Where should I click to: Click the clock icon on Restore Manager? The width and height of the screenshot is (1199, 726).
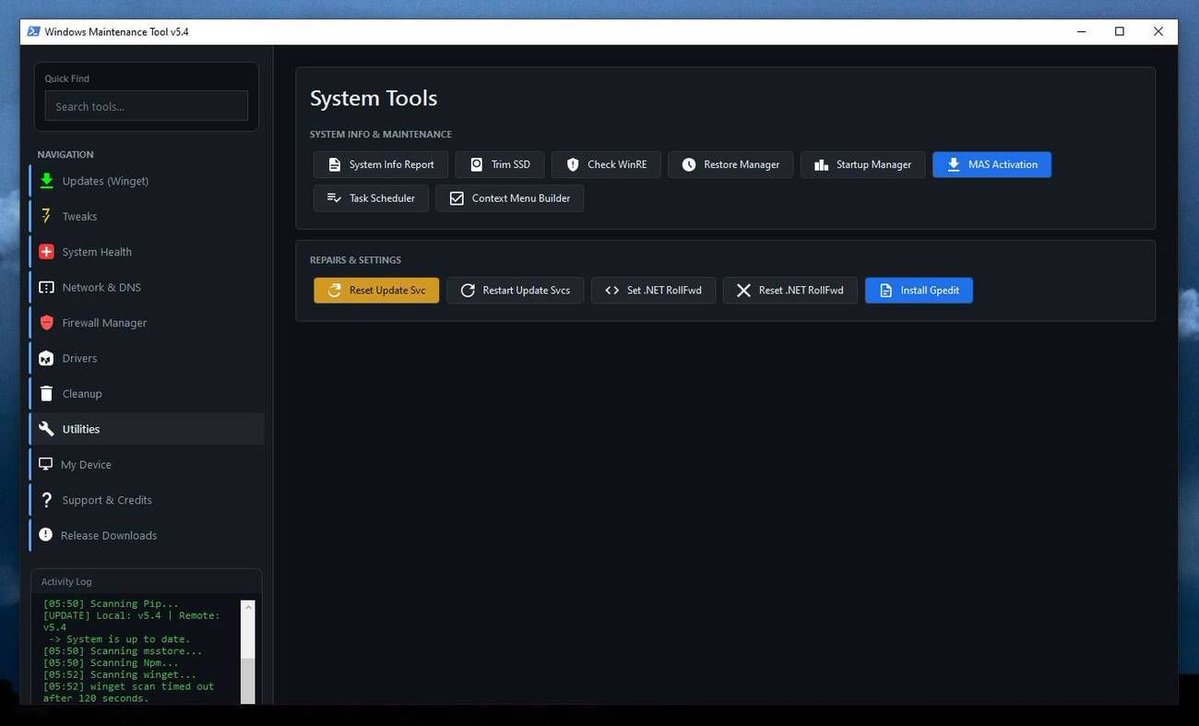click(689, 164)
